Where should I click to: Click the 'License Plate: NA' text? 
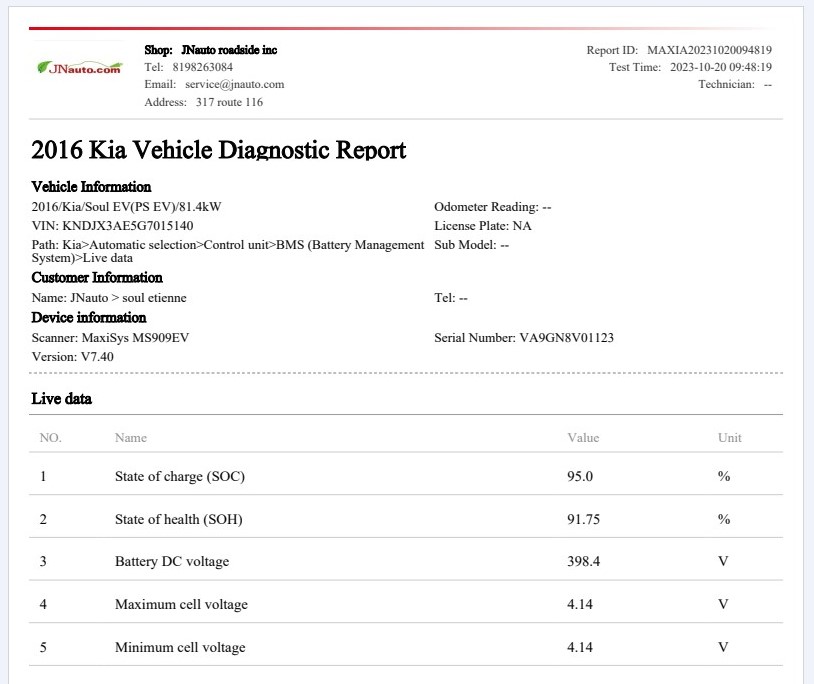point(483,226)
